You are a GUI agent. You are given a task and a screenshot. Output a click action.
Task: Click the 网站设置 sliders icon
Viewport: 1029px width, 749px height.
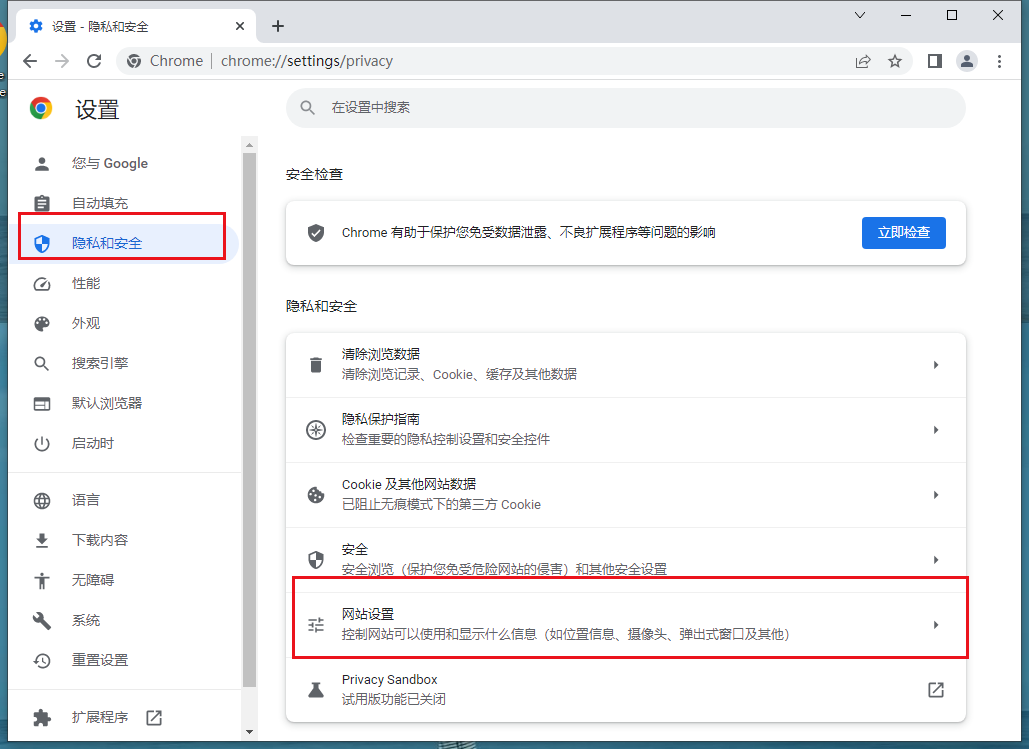[x=316, y=624]
